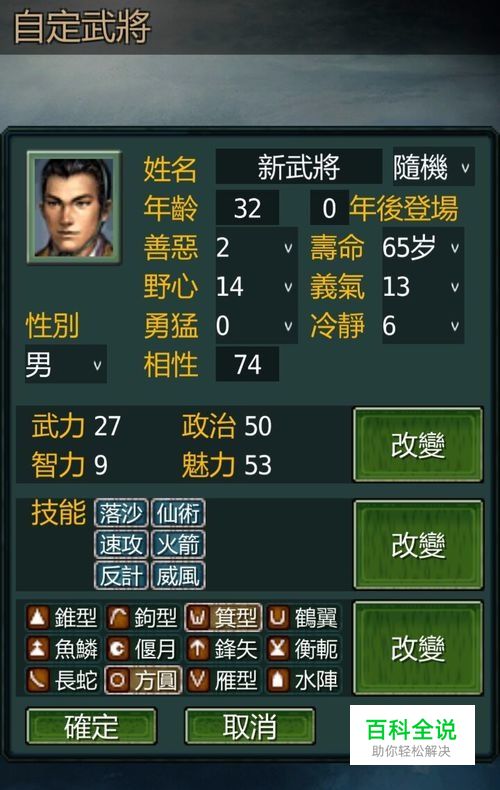Screen dimensions: 500x790
Task: Expand the 壽命 65岁 dropdown
Action: point(423,247)
